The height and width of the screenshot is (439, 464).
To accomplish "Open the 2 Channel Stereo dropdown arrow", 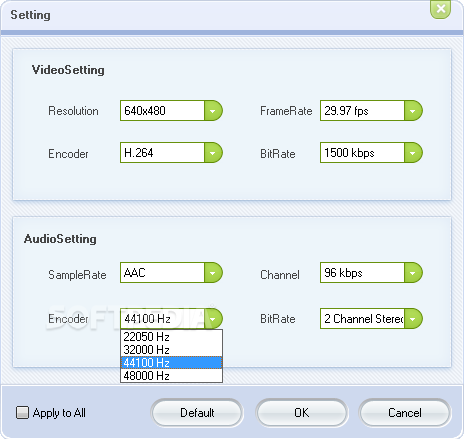I will click(x=413, y=319).
